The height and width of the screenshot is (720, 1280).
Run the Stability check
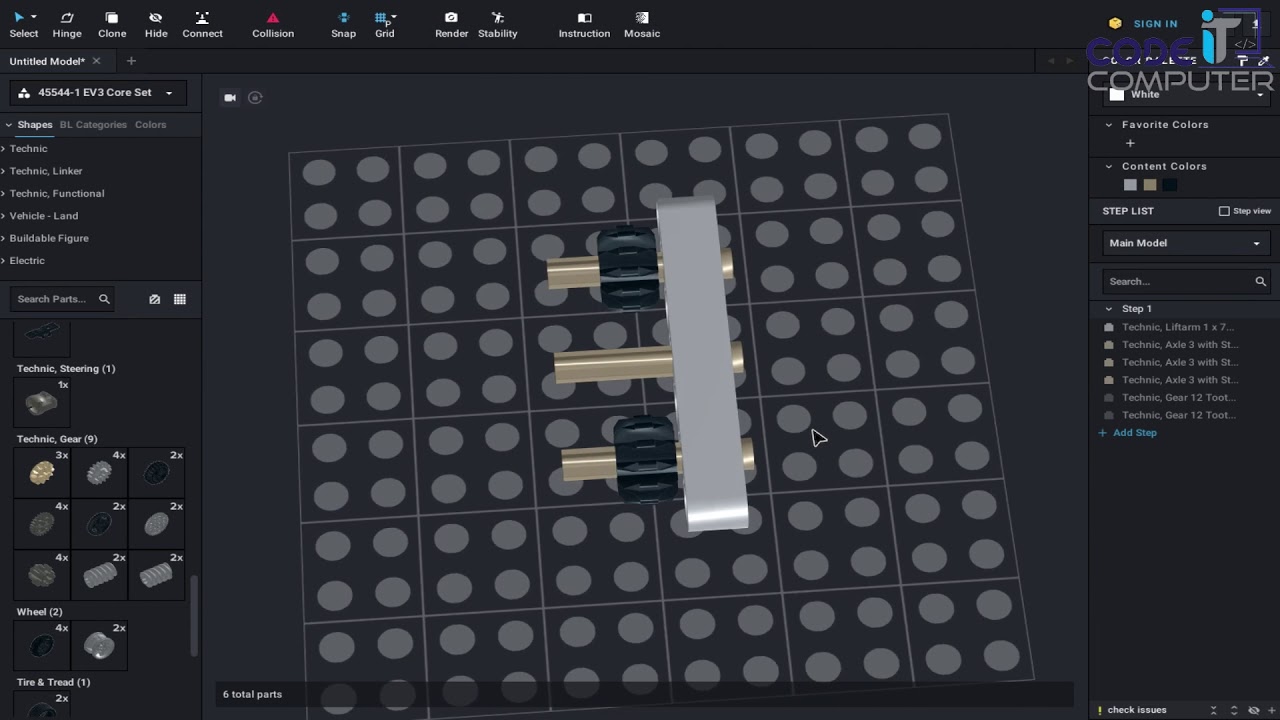497,24
